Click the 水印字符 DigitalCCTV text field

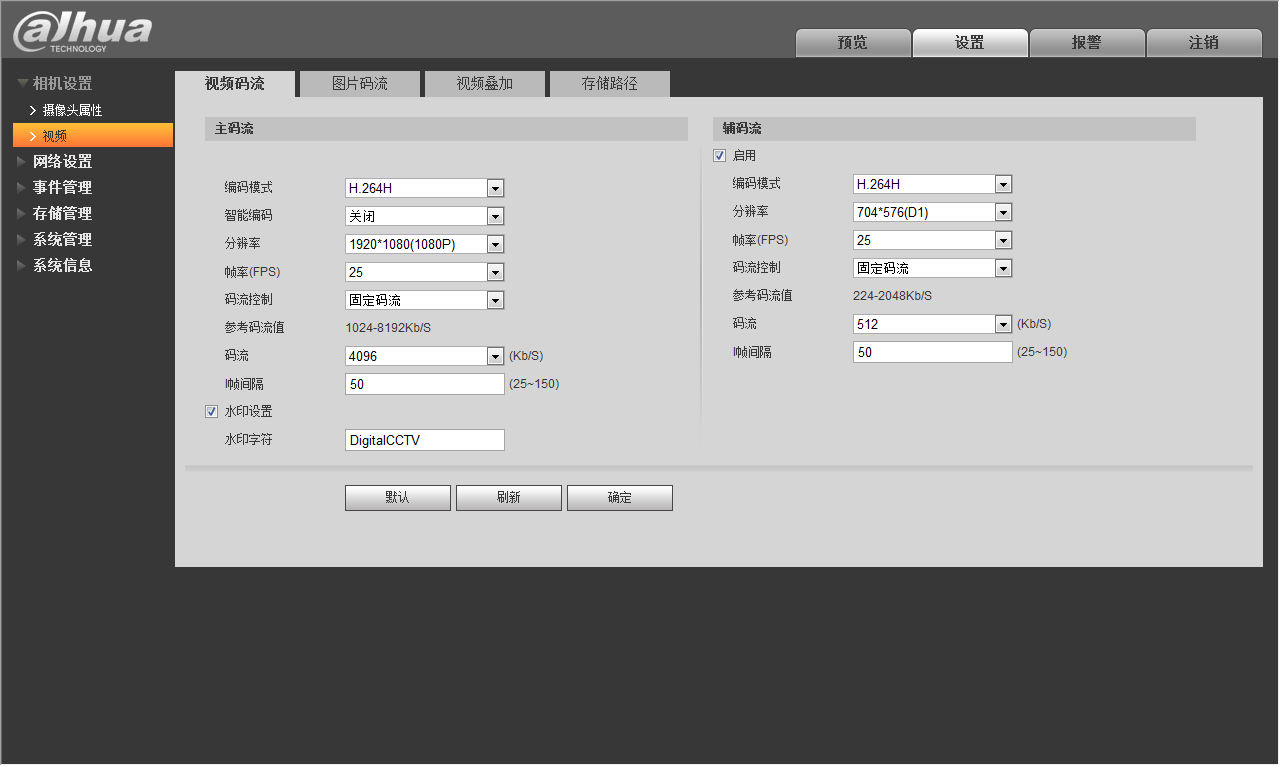click(425, 440)
